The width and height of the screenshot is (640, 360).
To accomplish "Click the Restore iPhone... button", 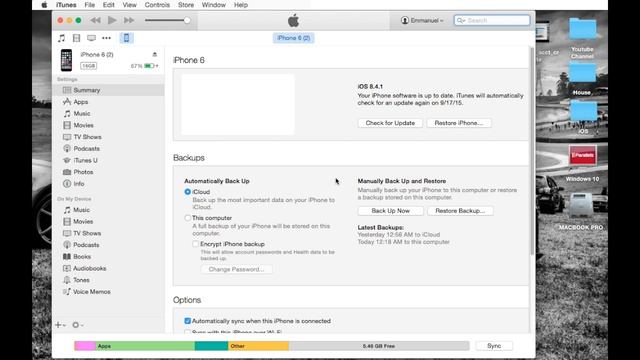I will (x=459, y=123).
